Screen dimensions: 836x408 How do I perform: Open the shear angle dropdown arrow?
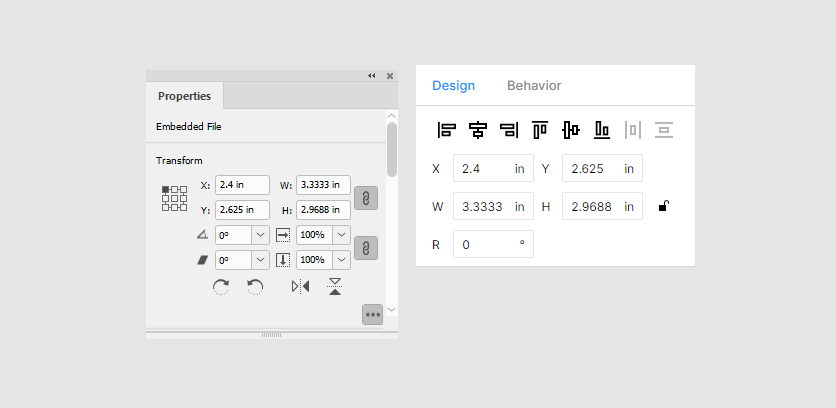click(x=260, y=260)
